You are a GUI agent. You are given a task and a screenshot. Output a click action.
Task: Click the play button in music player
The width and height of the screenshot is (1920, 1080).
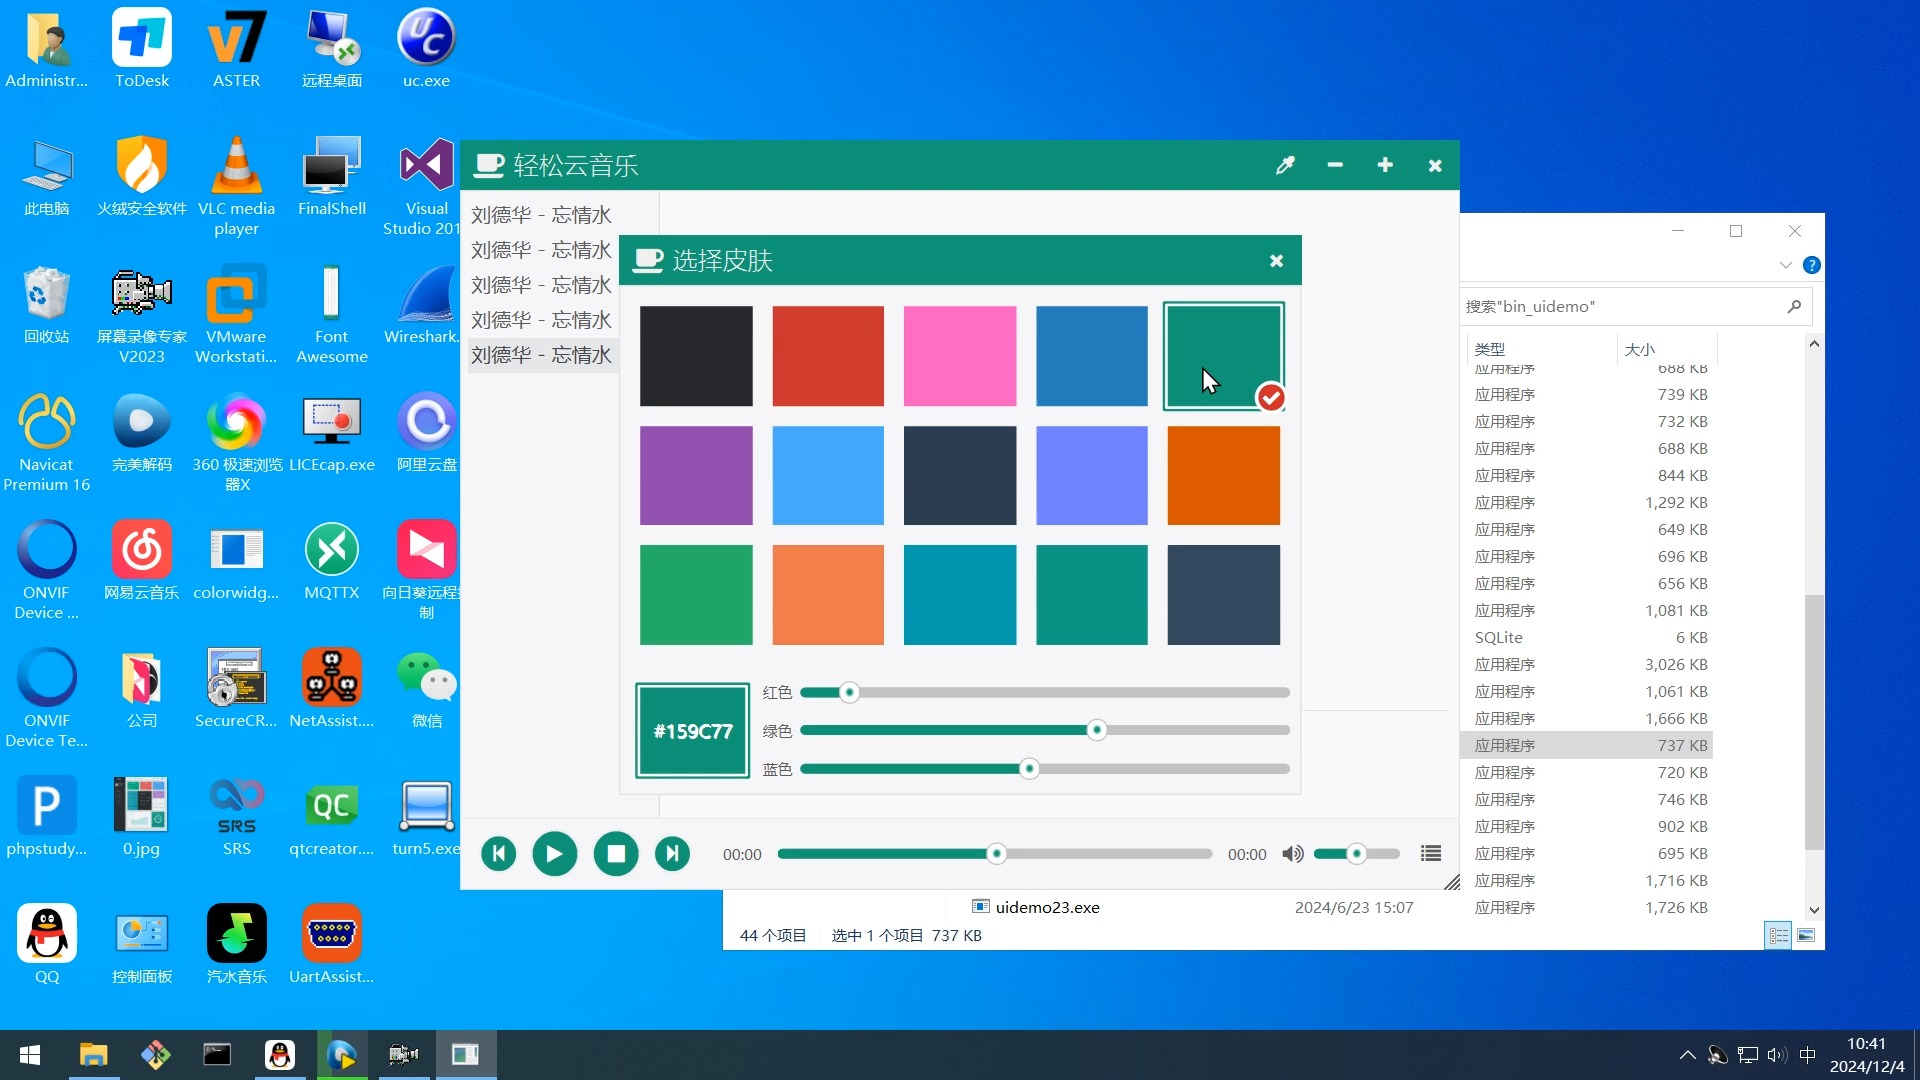point(555,853)
